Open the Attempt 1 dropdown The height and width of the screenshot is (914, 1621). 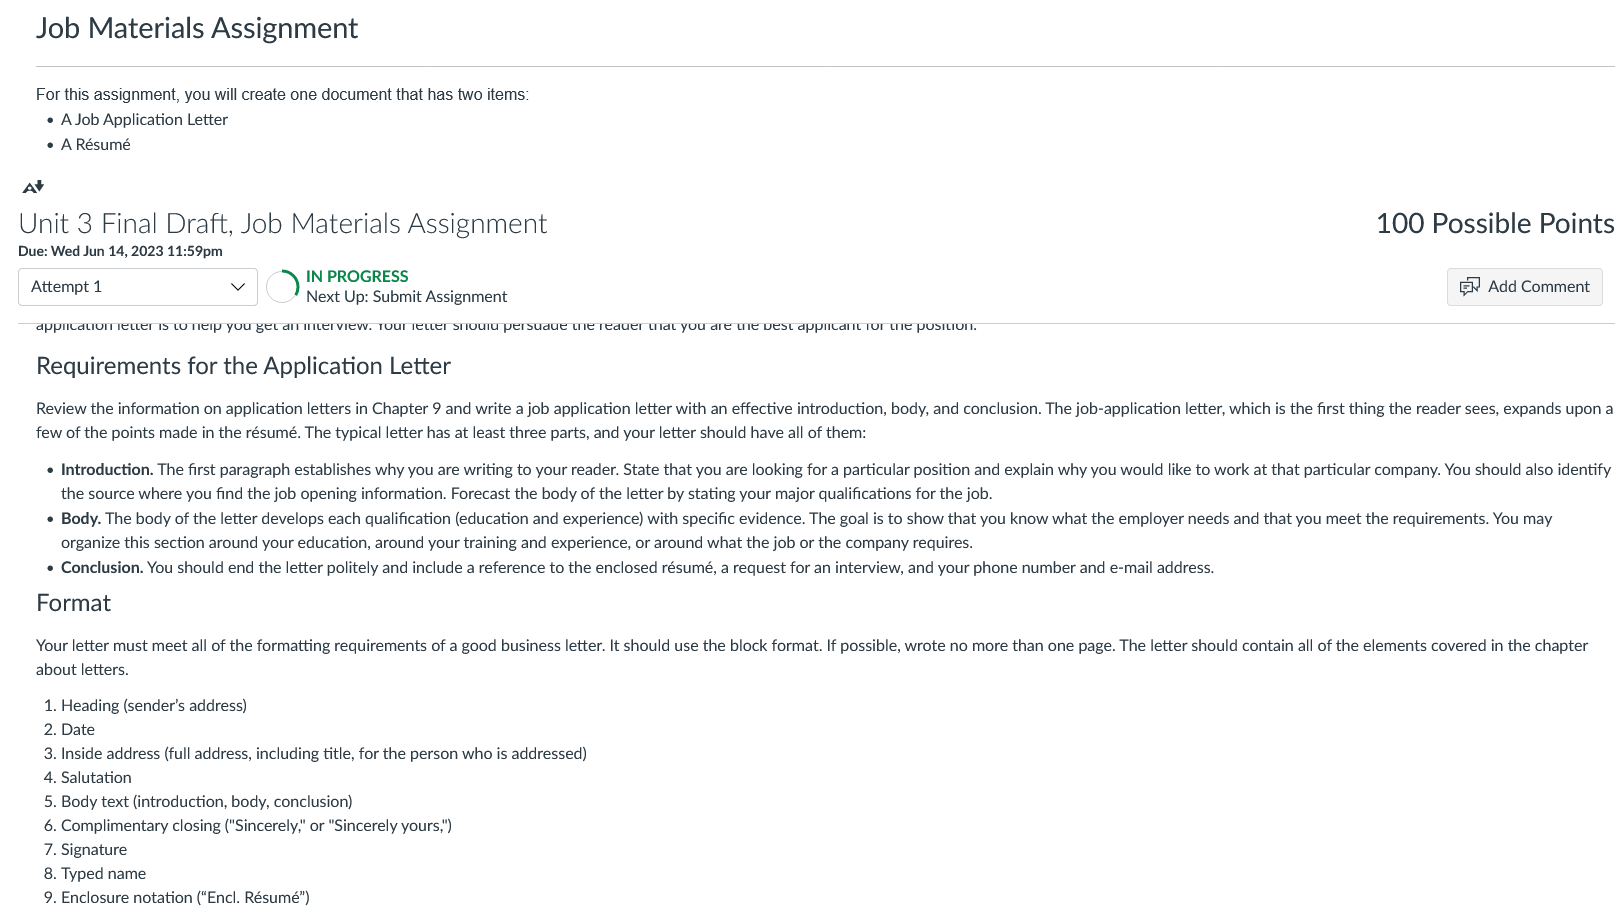coord(138,287)
